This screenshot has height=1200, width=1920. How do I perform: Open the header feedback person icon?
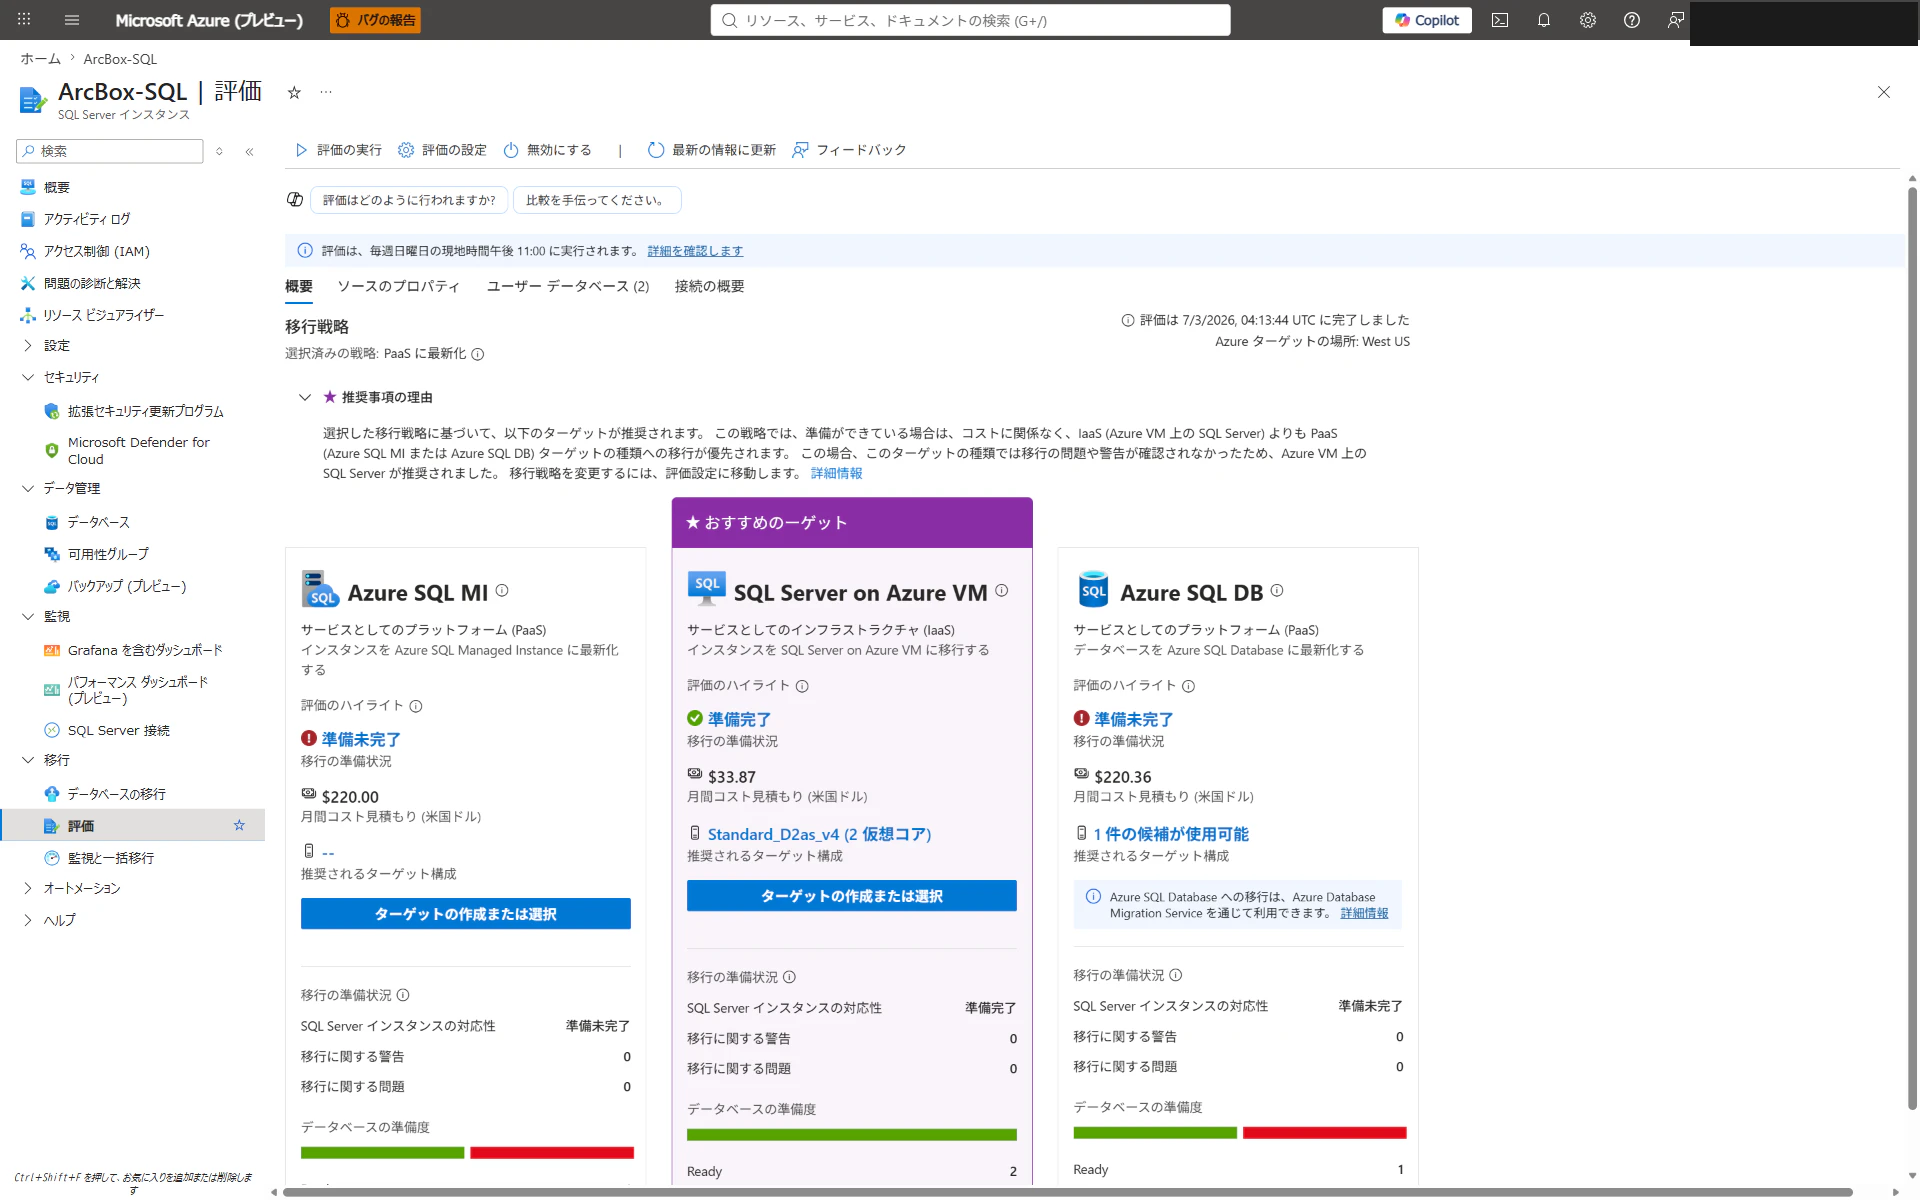[x=1676, y=20]
